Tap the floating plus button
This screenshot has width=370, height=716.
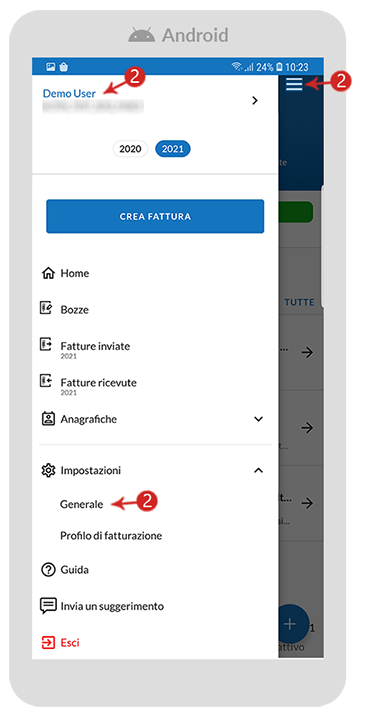click(291, 624)
